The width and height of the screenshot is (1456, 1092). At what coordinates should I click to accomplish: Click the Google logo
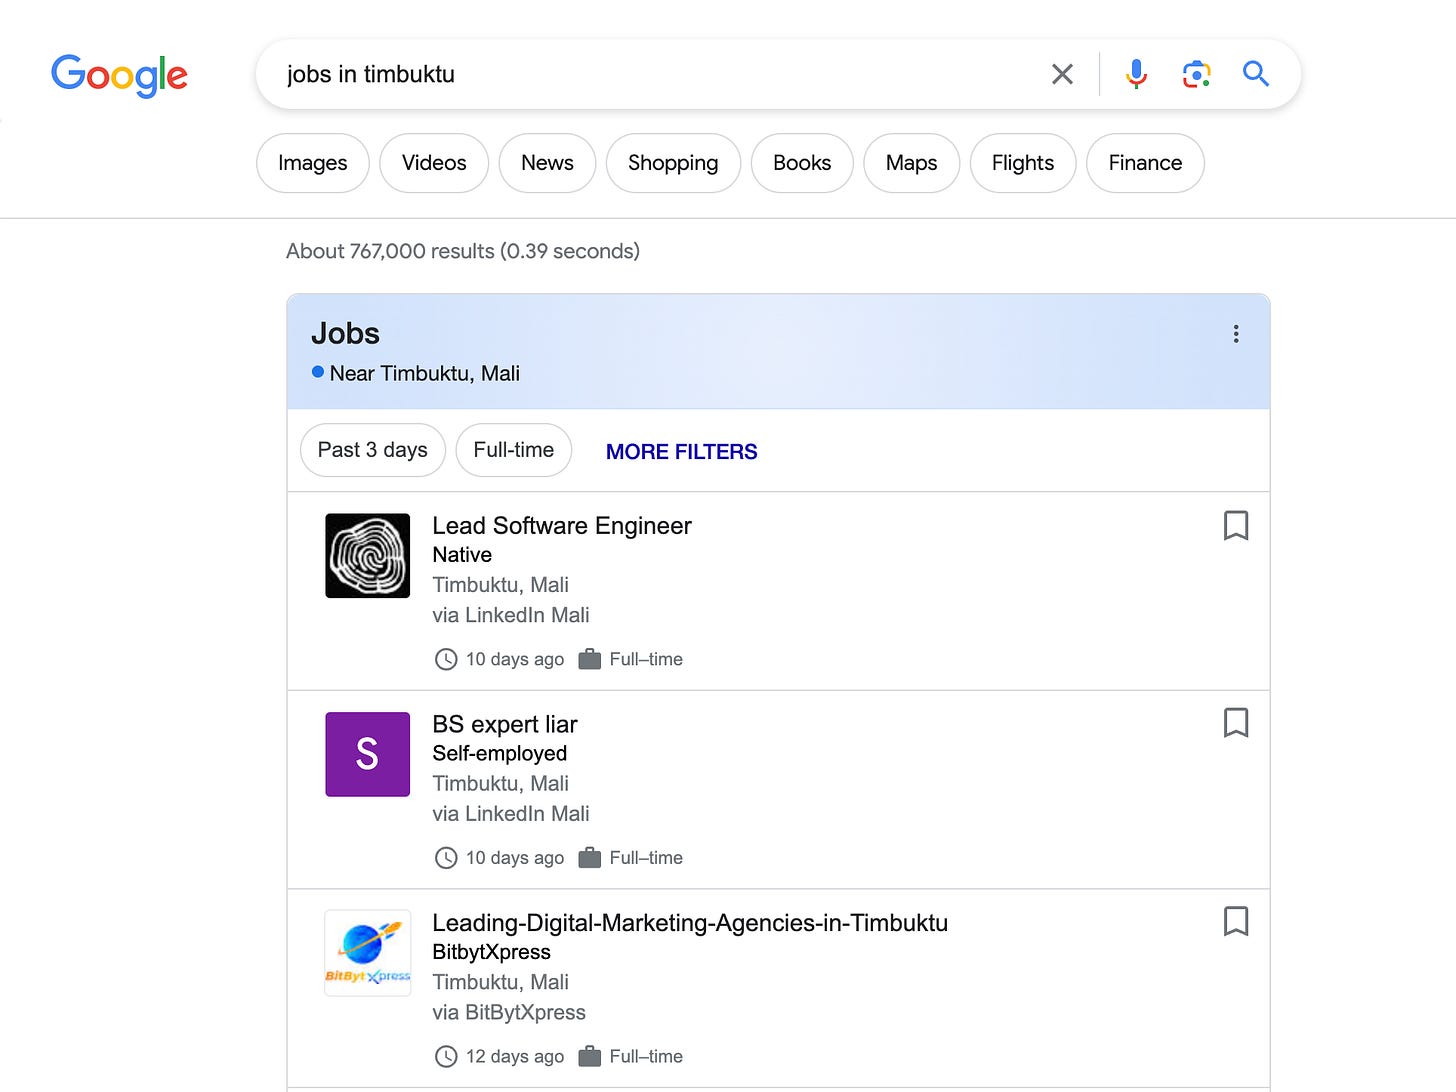tap(119, 75)
